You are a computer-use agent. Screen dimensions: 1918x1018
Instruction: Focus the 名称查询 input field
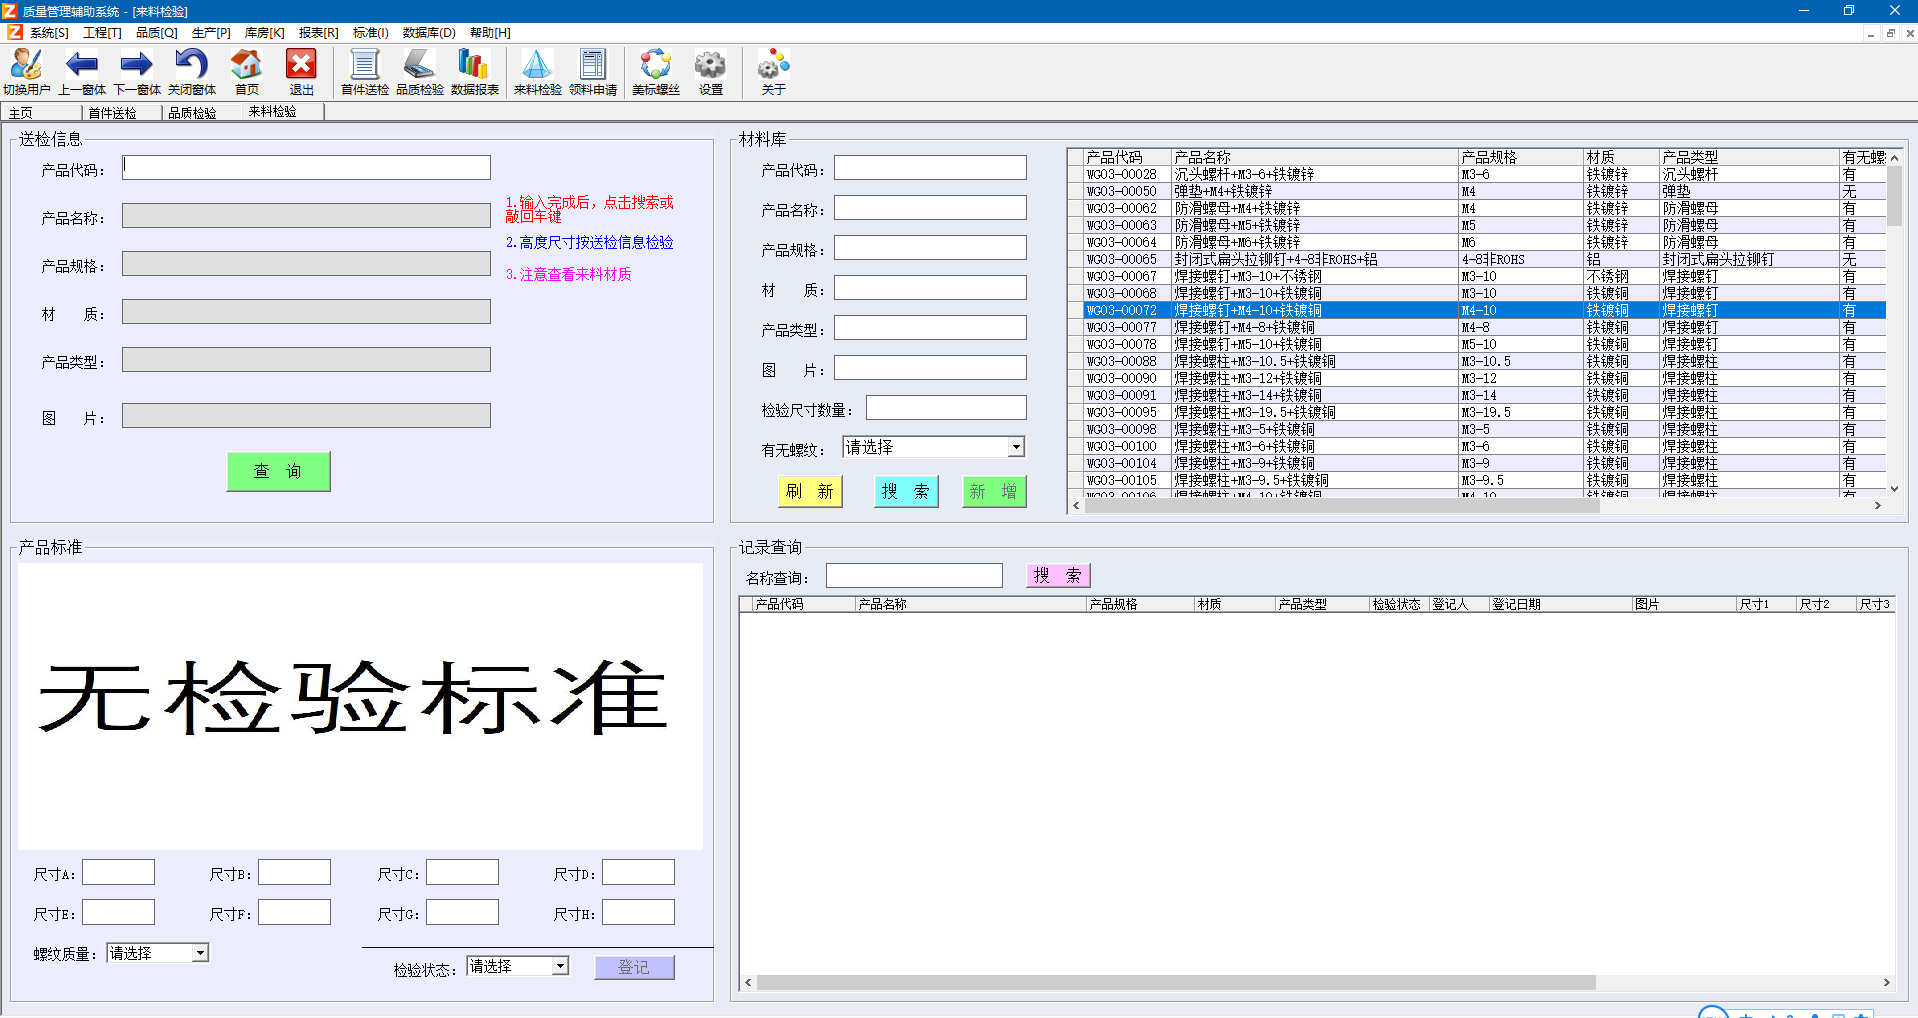[x=914, y=575]
